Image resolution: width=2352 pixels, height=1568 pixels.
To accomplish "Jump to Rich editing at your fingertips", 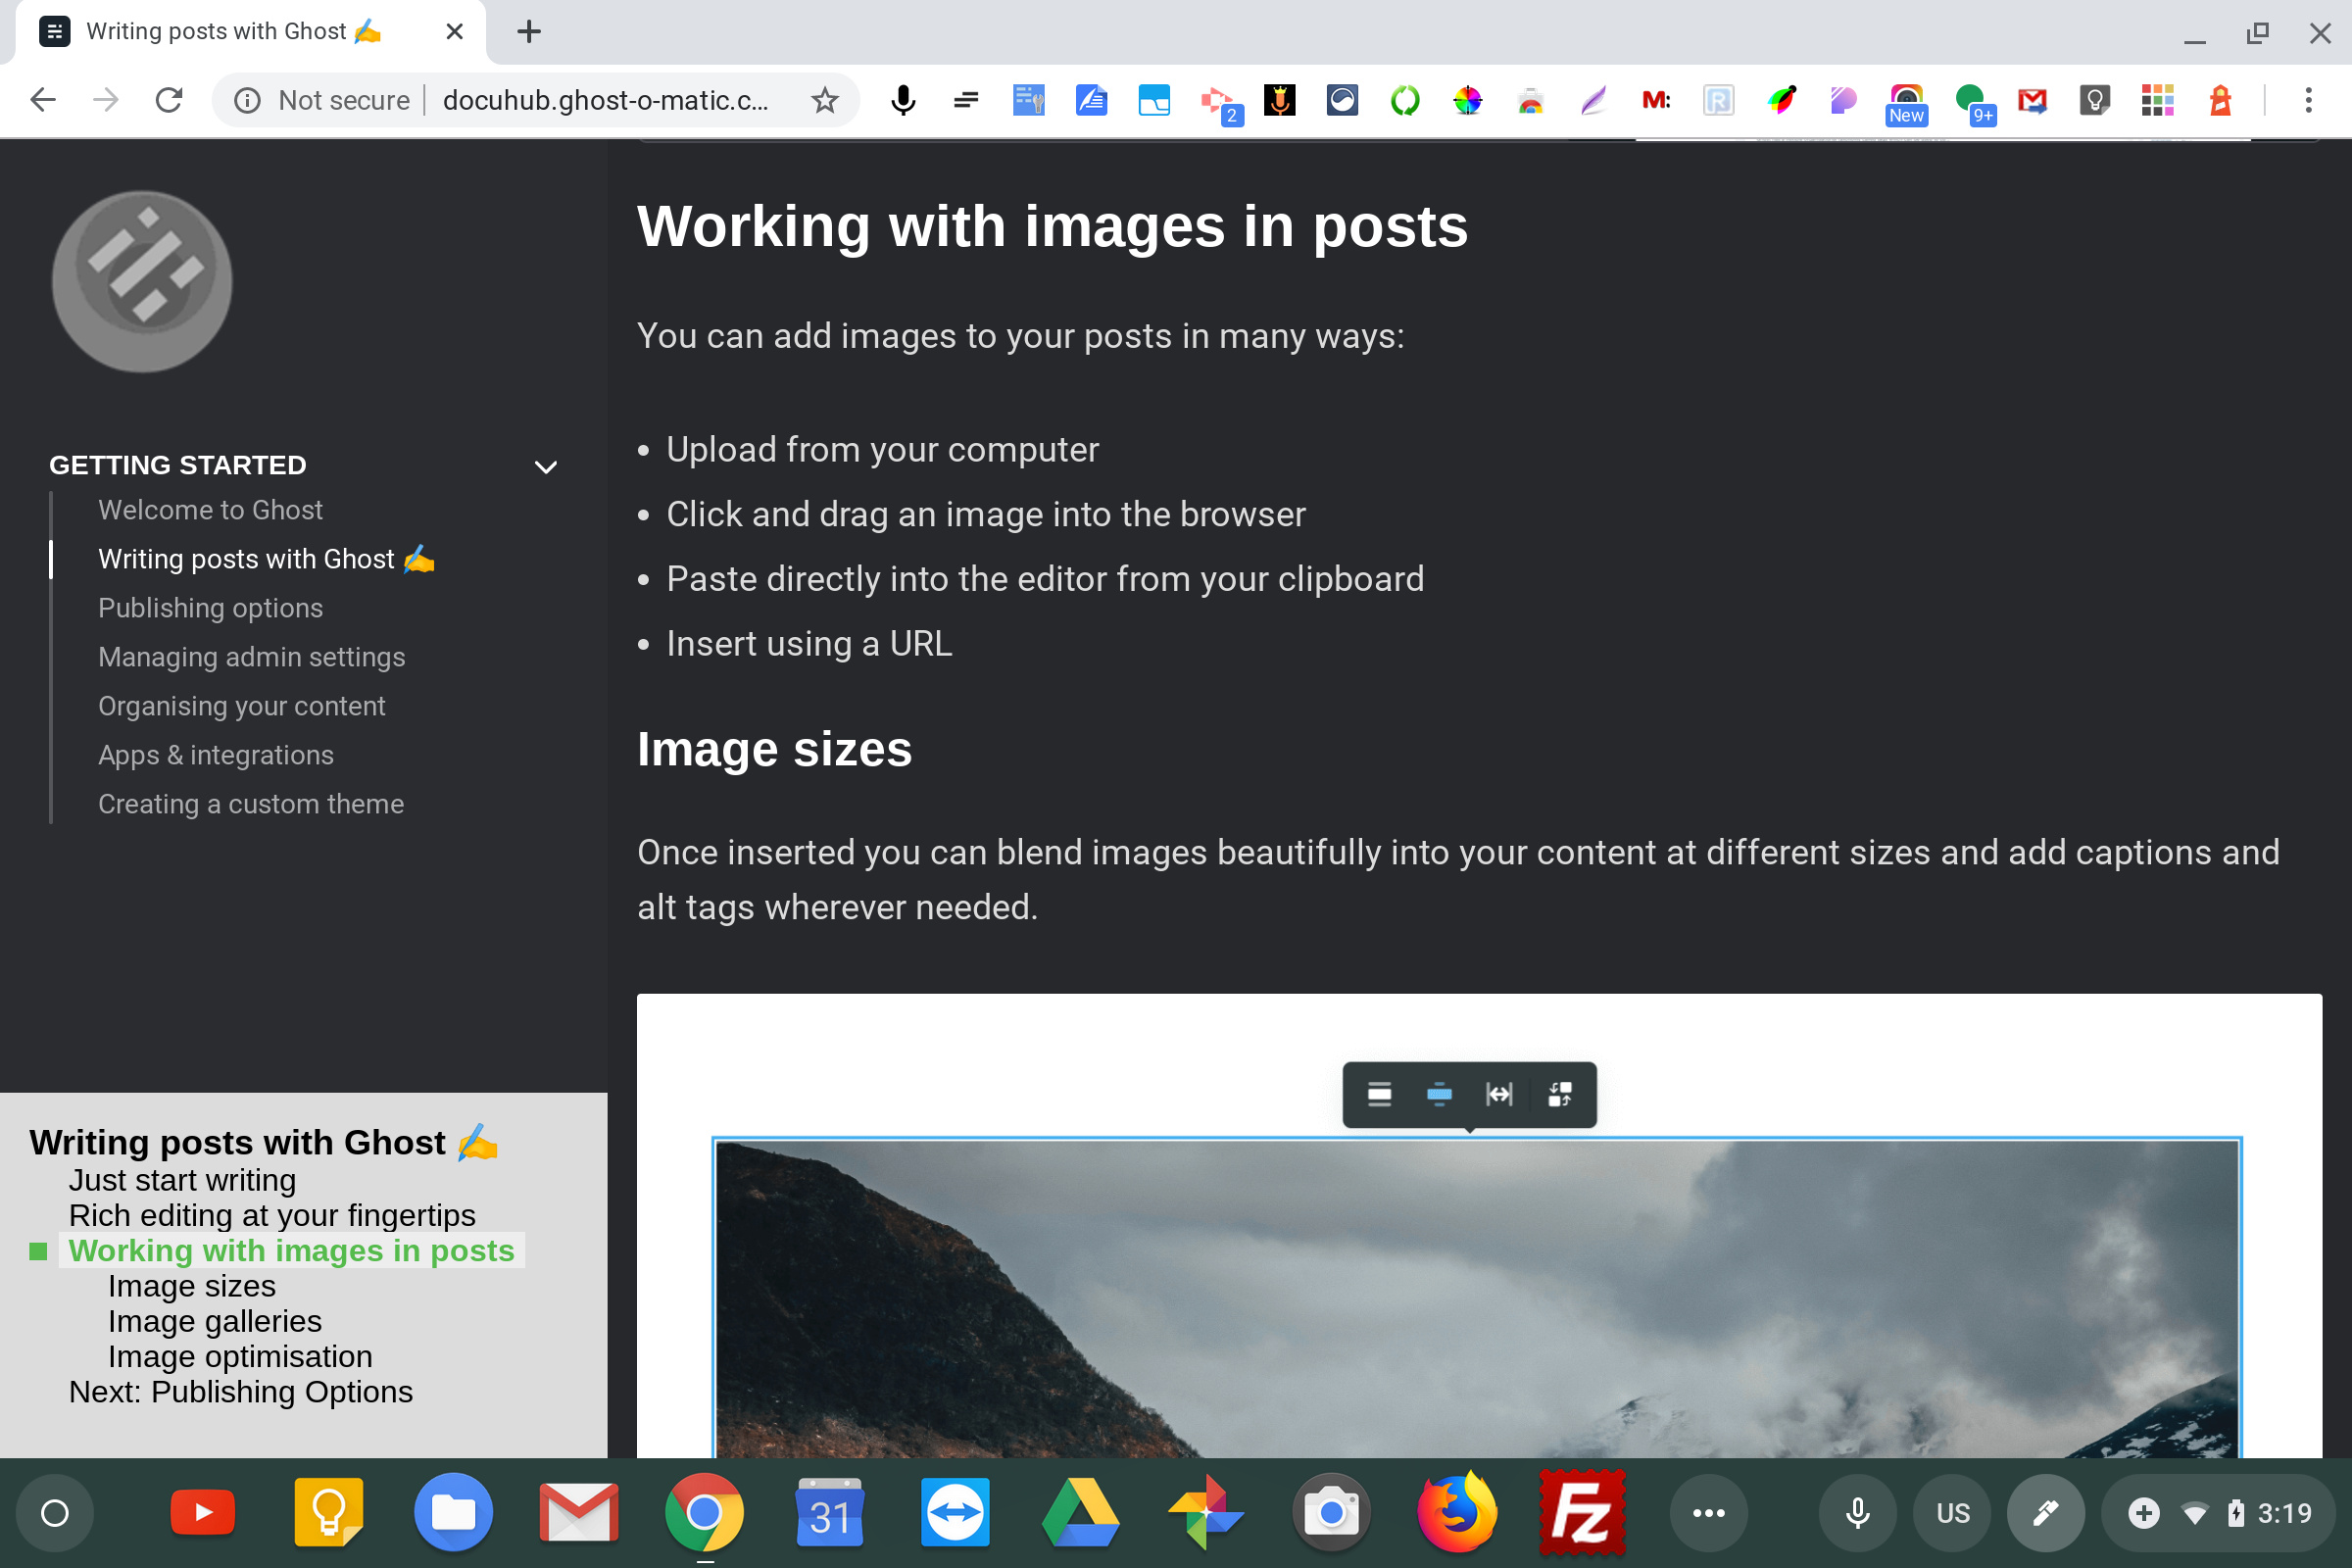I will (272, 1215).
